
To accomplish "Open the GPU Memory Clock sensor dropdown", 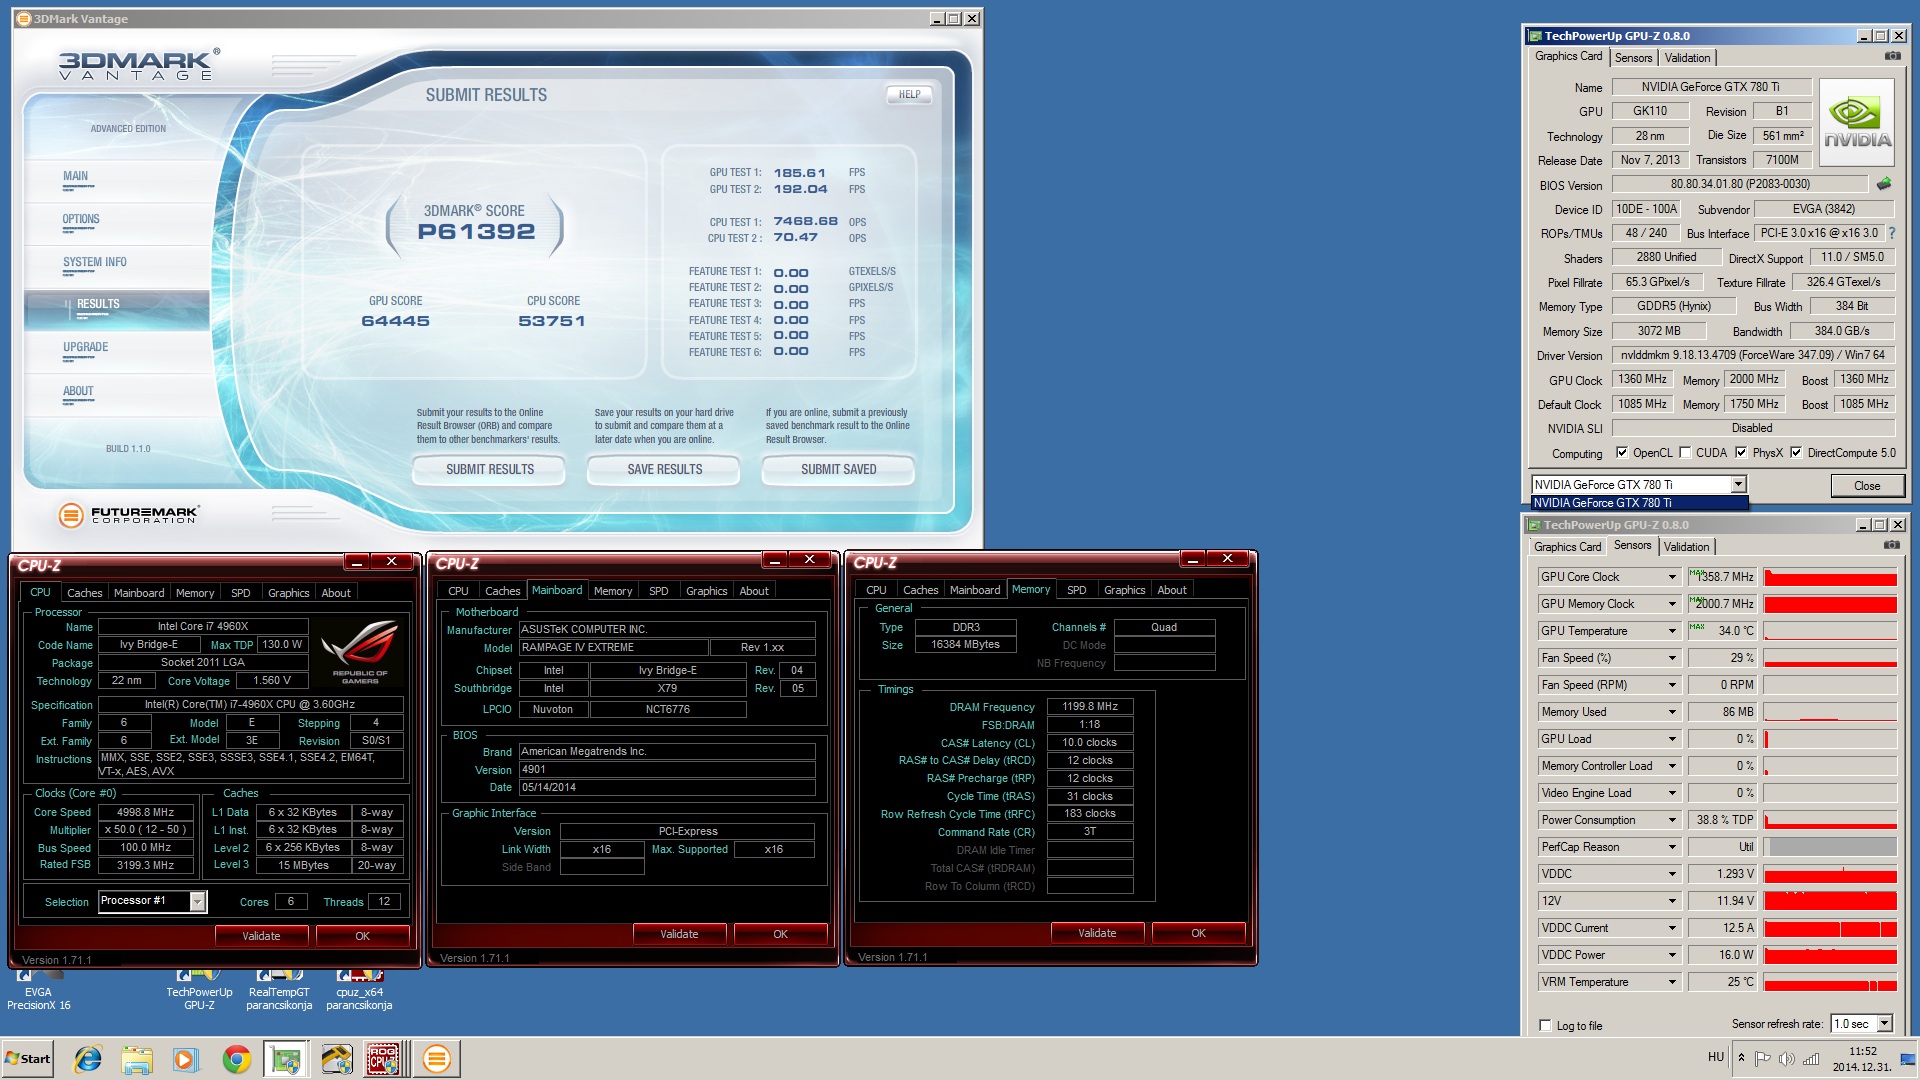I will (1672, 604).
